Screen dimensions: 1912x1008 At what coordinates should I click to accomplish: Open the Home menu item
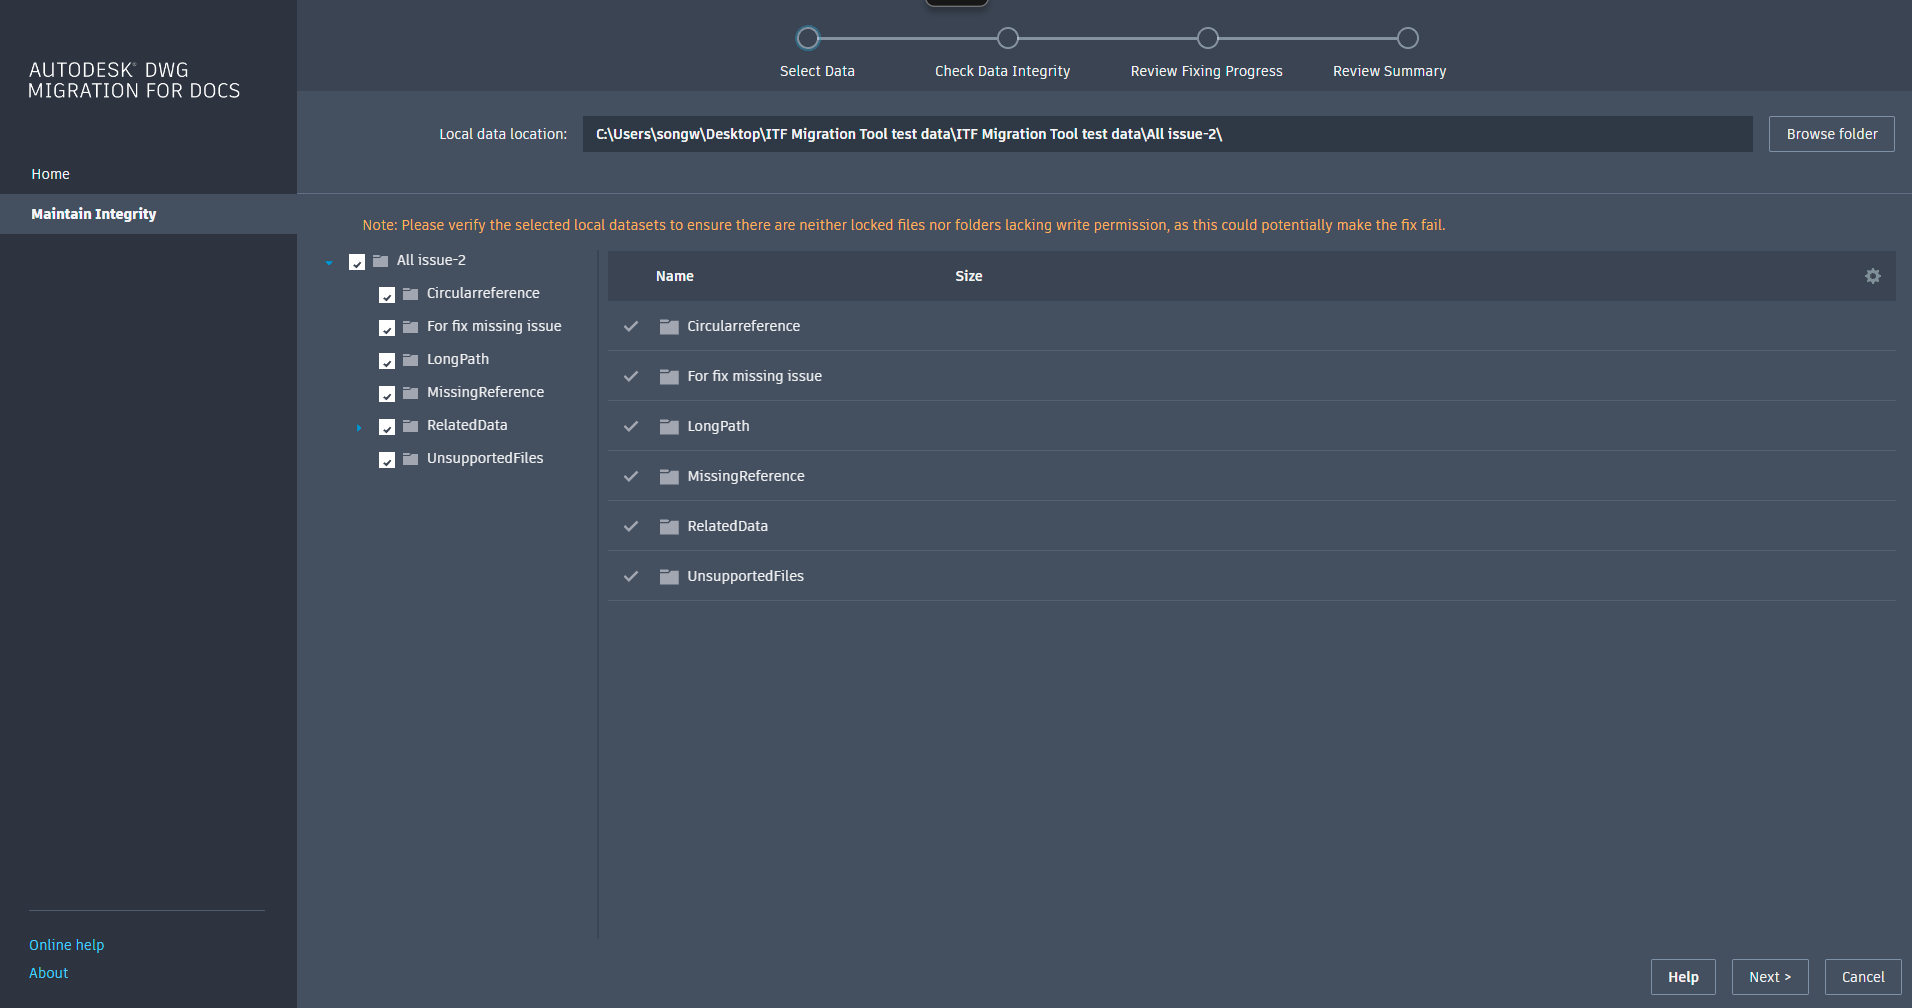(x=51, y=174)
